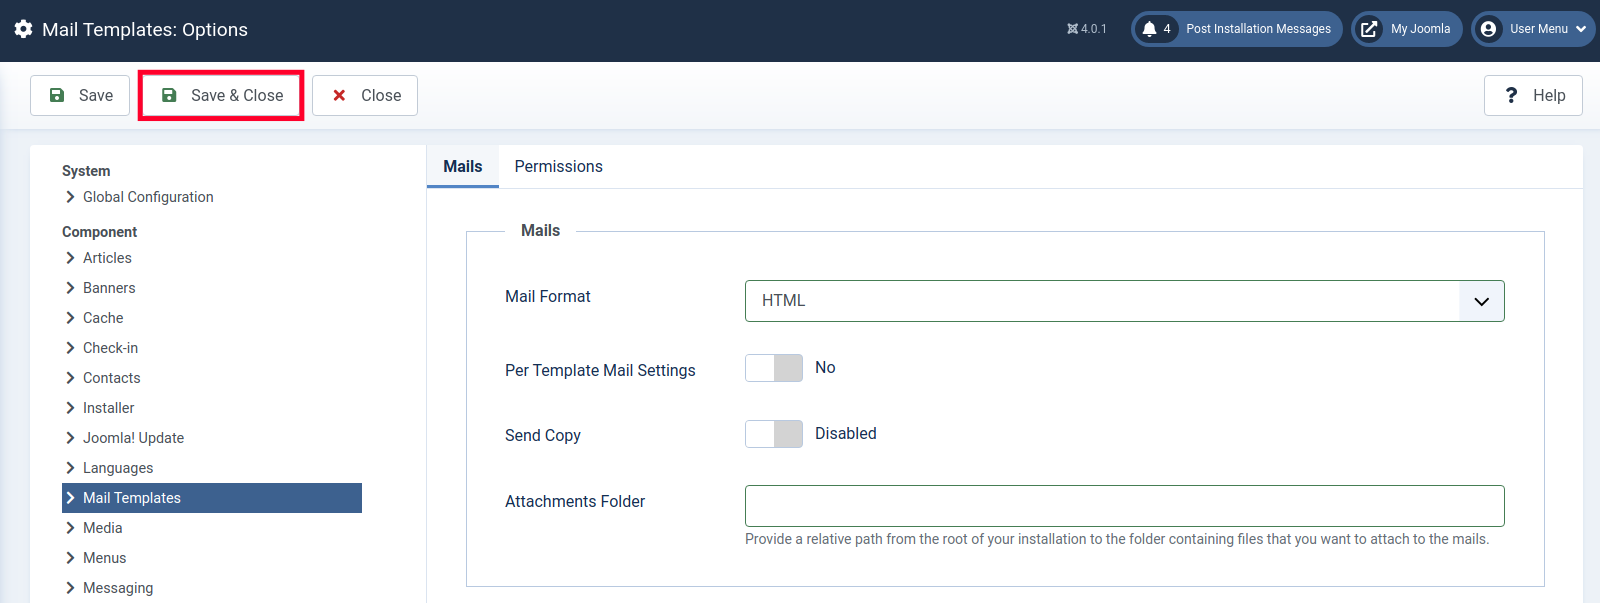The width and height of the screenshot is (1600, 603).
Task: Click the chevron beside Cache
Action: tap(70, 318)
